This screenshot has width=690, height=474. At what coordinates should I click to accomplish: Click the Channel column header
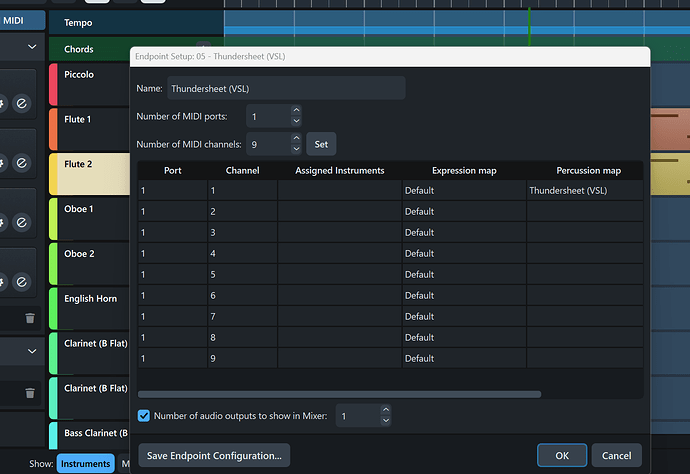(242, 170)
